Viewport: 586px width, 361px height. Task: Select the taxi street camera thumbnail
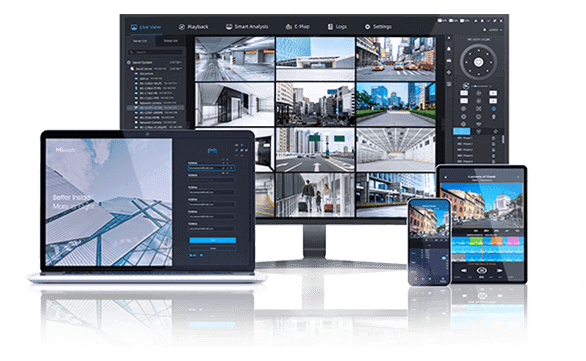pyautogui.click(x=395, y=58)
